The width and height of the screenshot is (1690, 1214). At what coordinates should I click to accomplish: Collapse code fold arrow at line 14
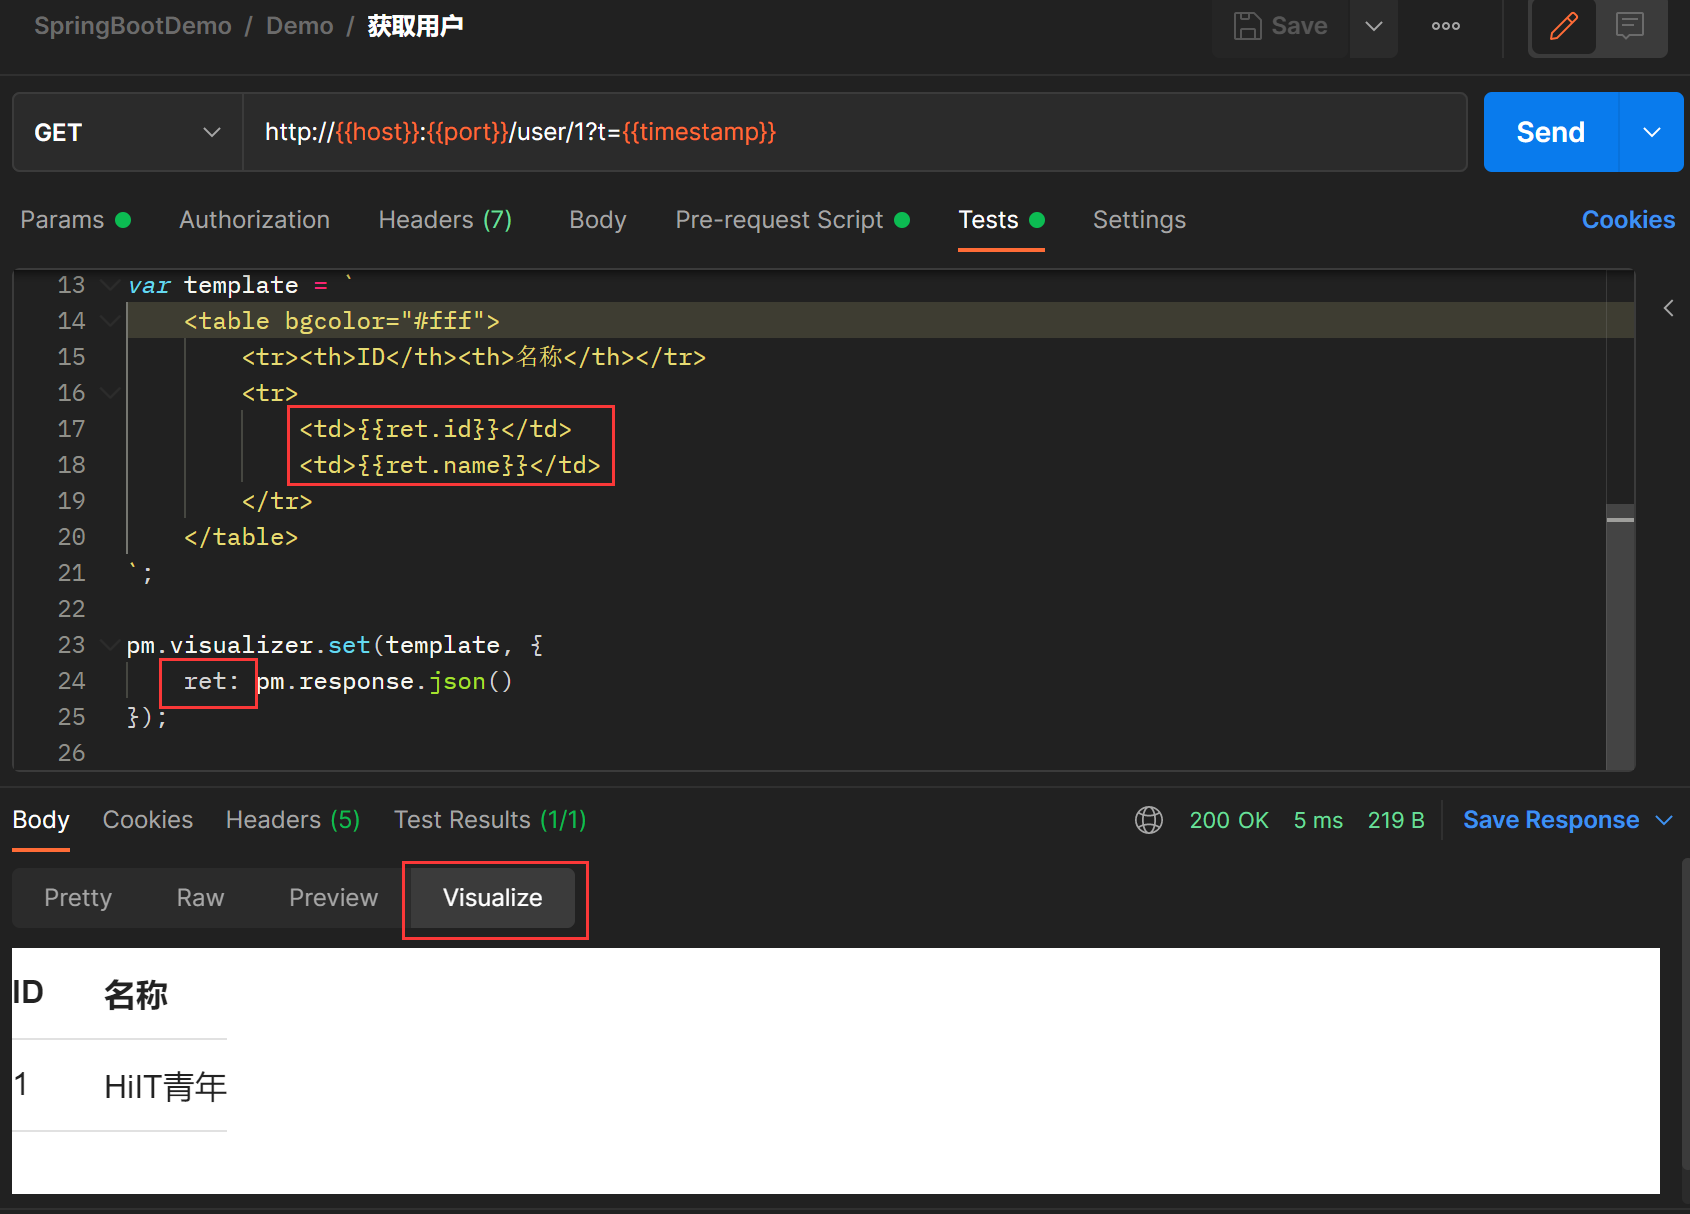[110, 321]
